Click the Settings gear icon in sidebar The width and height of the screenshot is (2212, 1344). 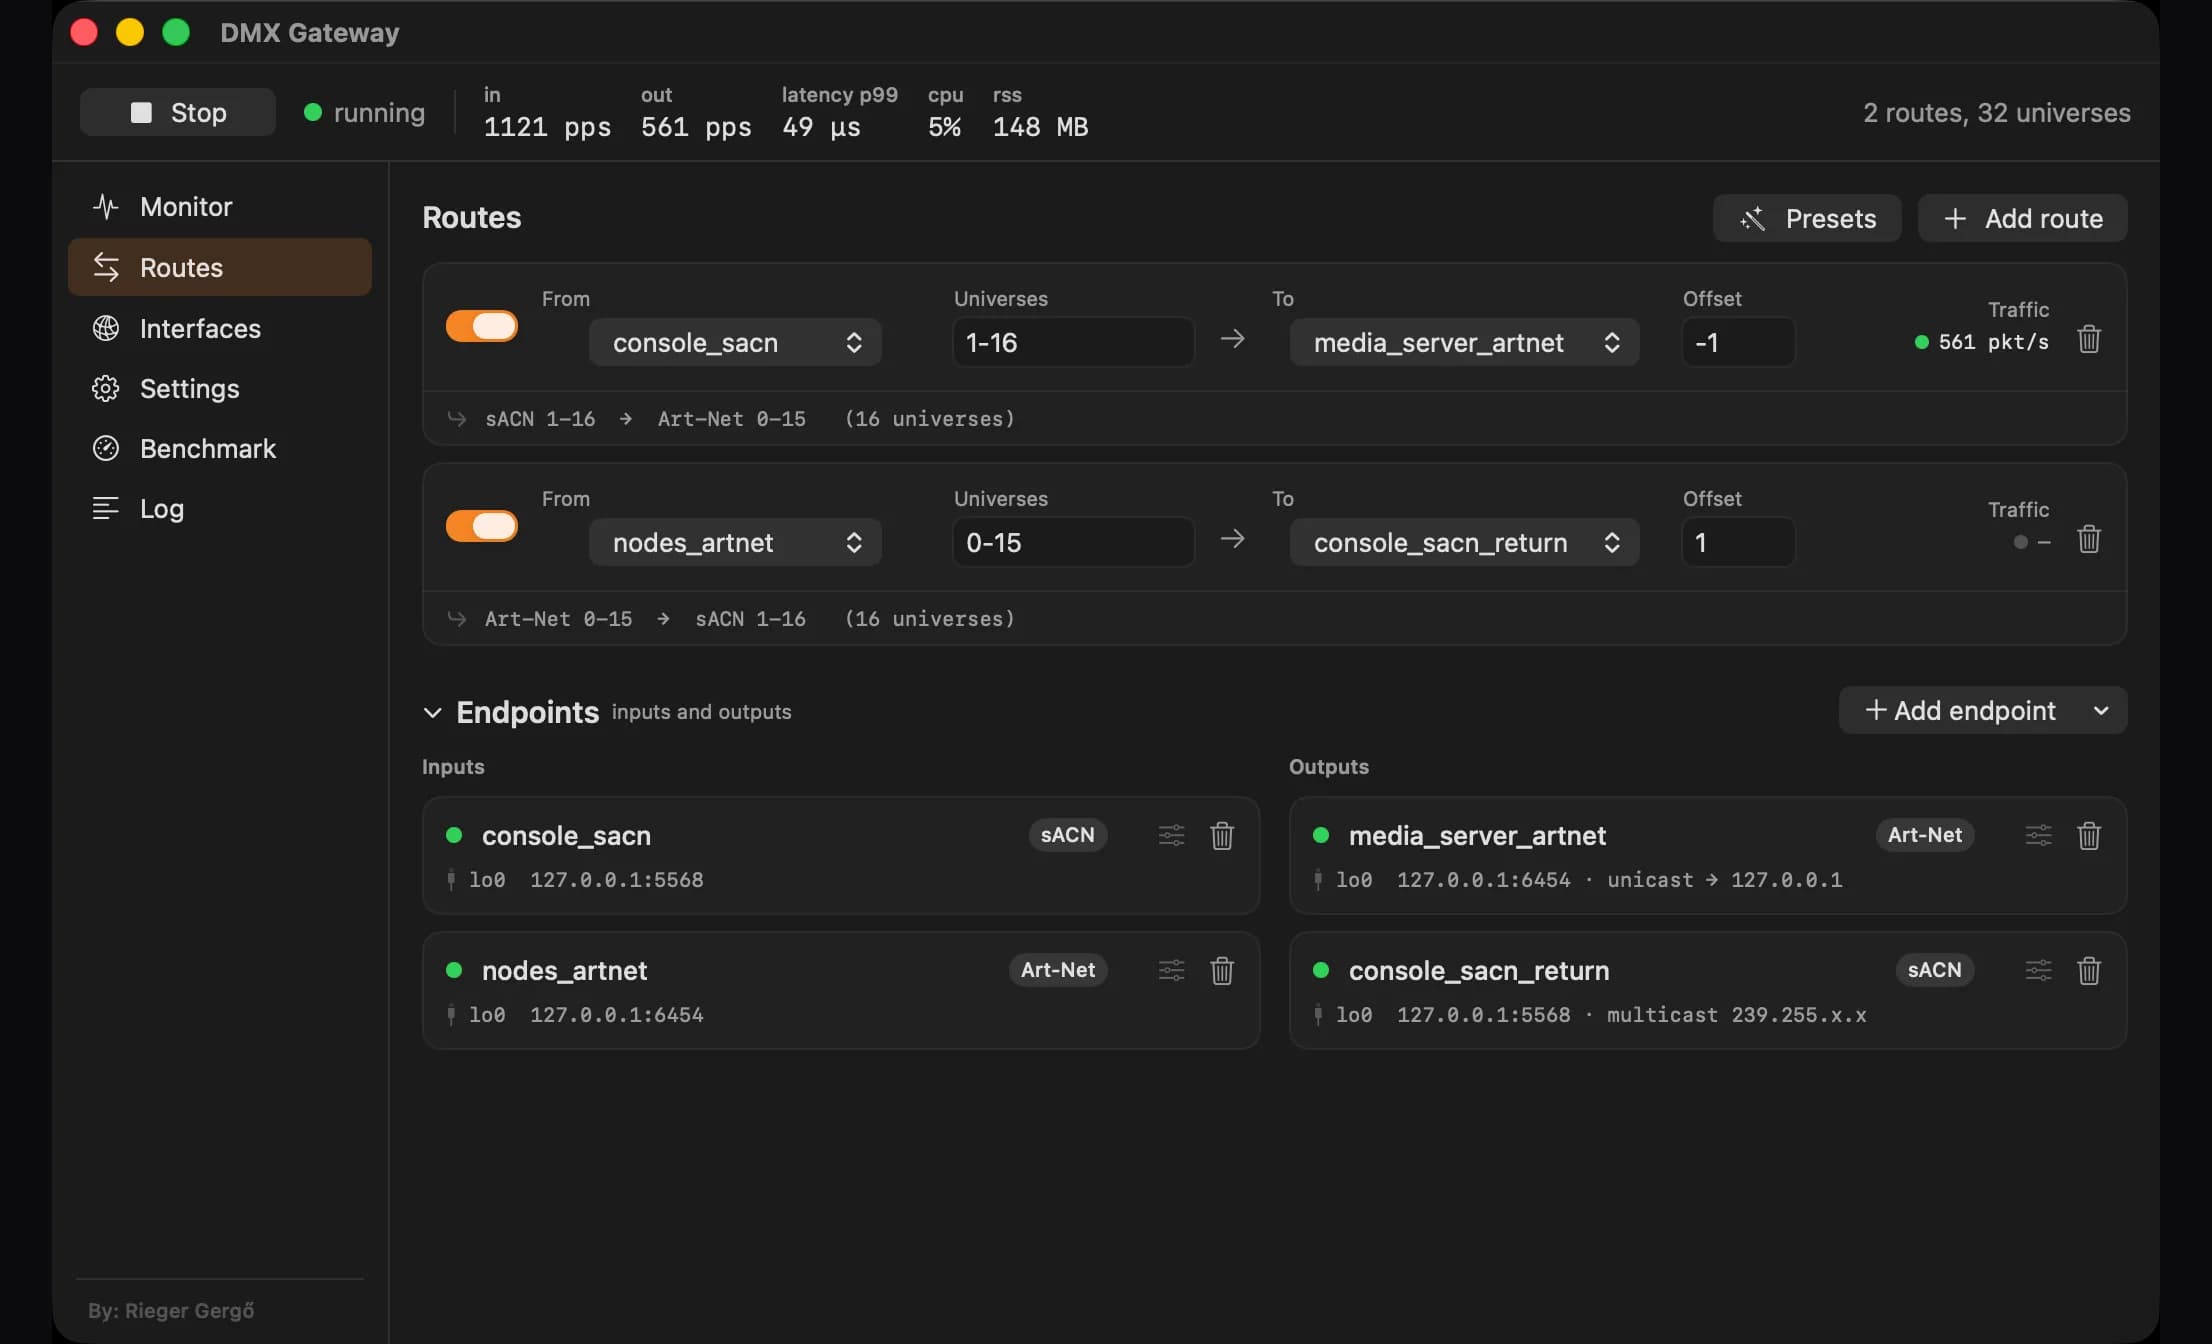click(106, 388)
